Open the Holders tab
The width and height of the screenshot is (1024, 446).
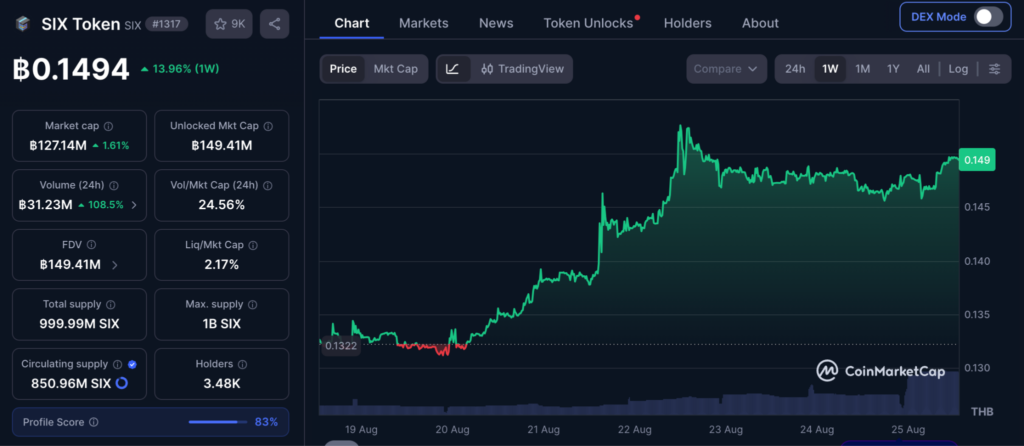[687, 23]
